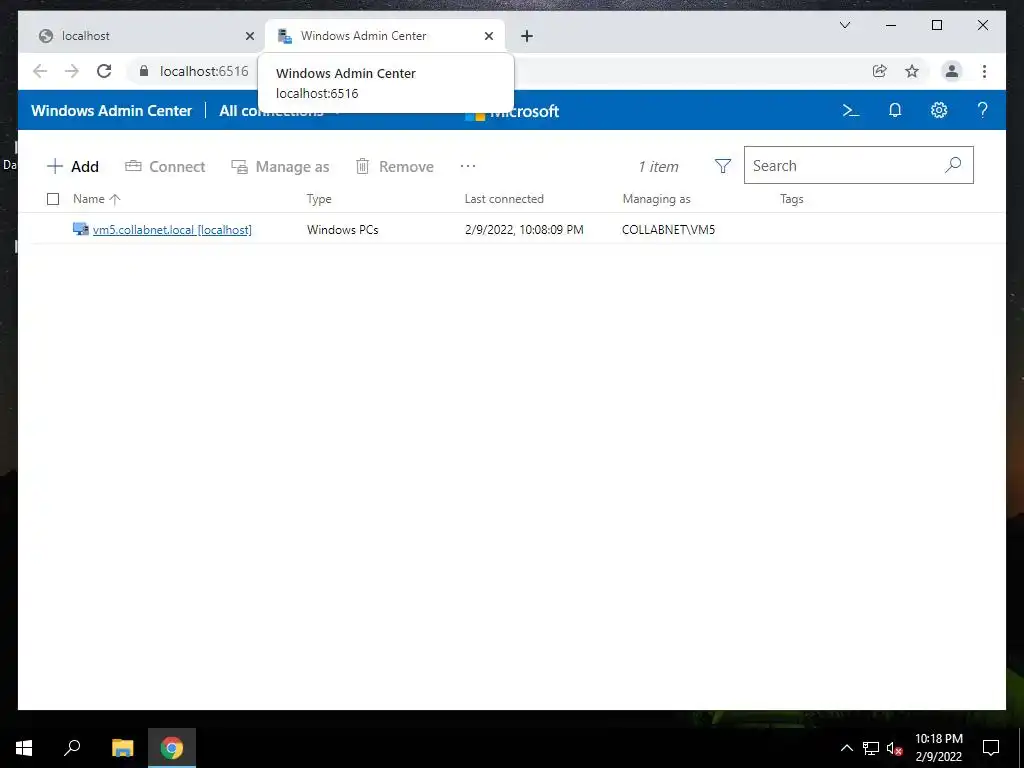Image resolution: width=1024 pixels, height=768 pixels.
Task: Click the taskbar clock showing 10:18 PM
Action: [938, 748]
